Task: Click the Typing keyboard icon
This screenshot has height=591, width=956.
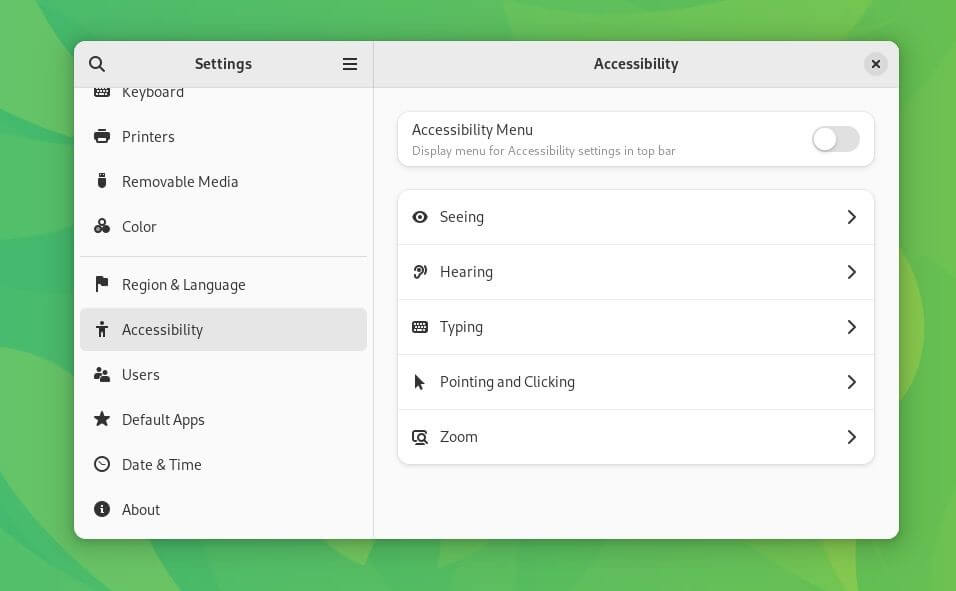Action: tap(420, 326)
